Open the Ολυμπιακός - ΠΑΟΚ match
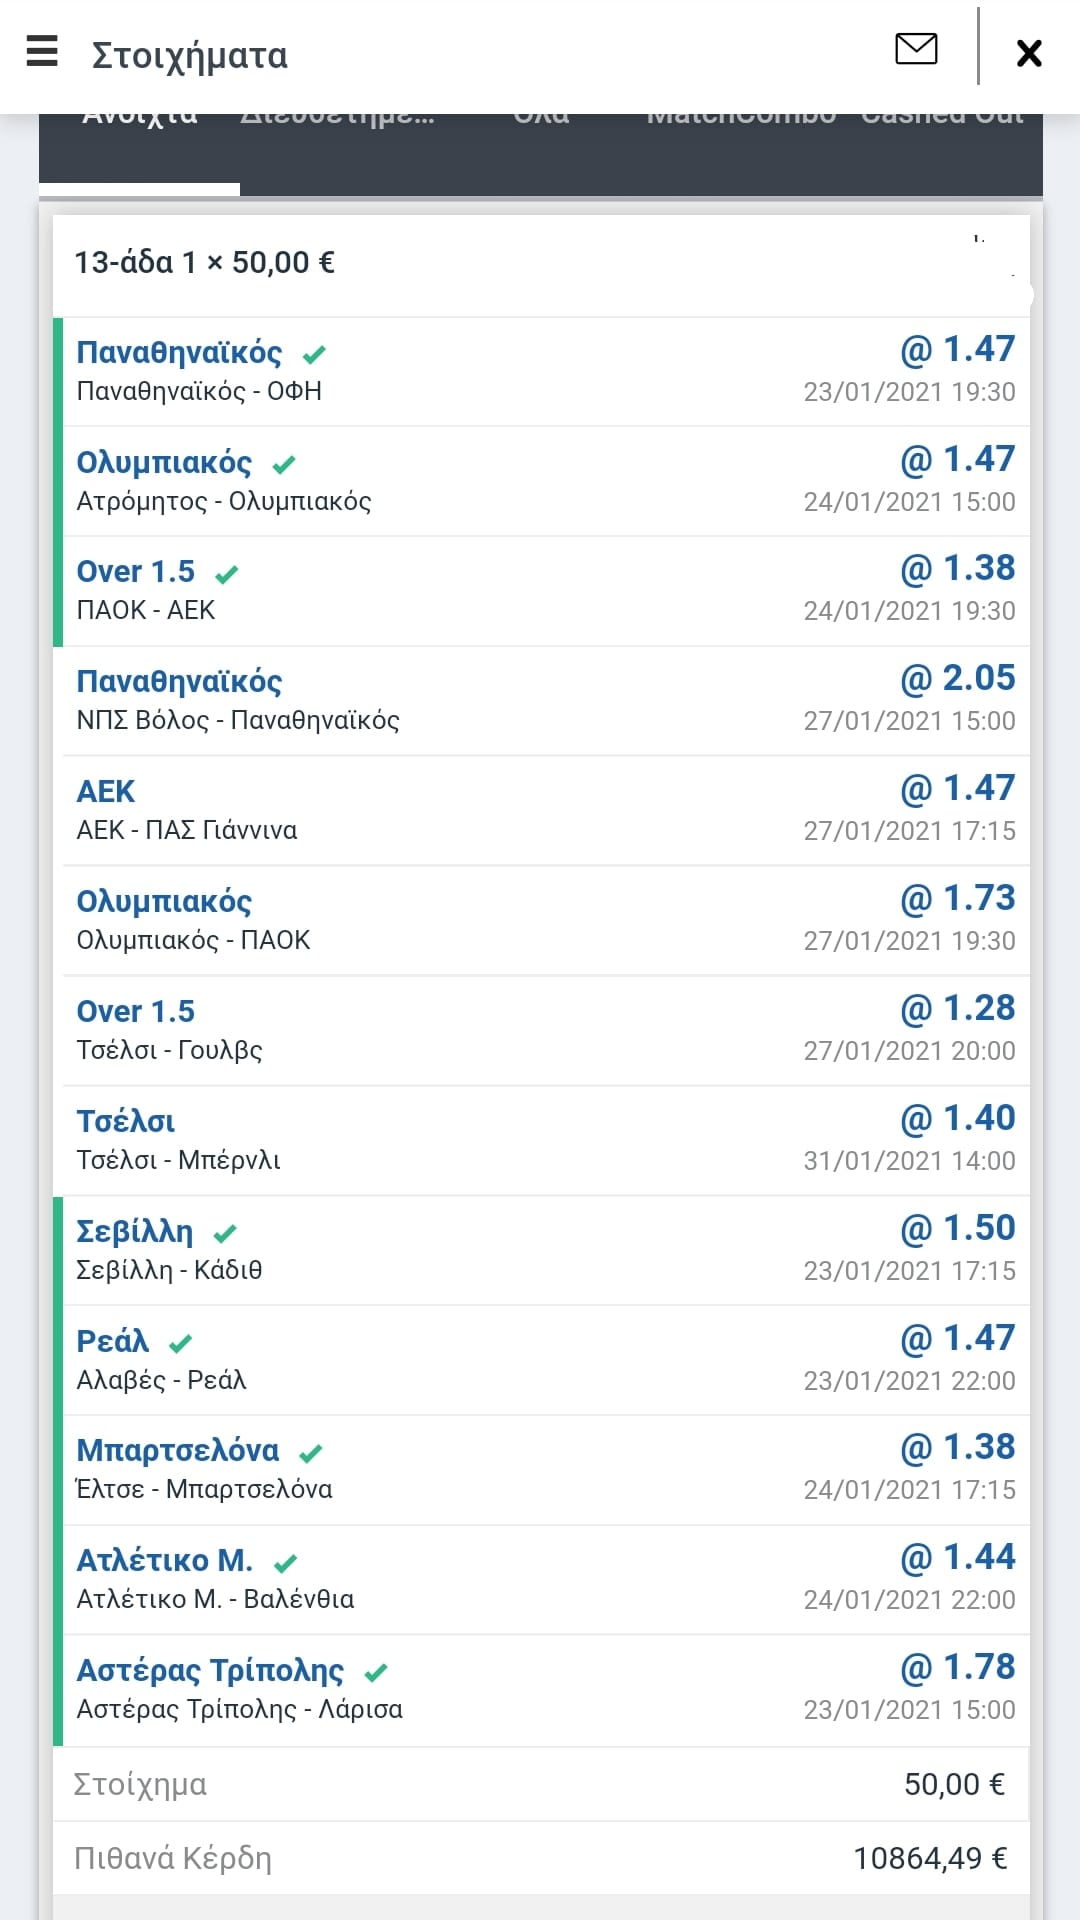 tap(193, 940)
